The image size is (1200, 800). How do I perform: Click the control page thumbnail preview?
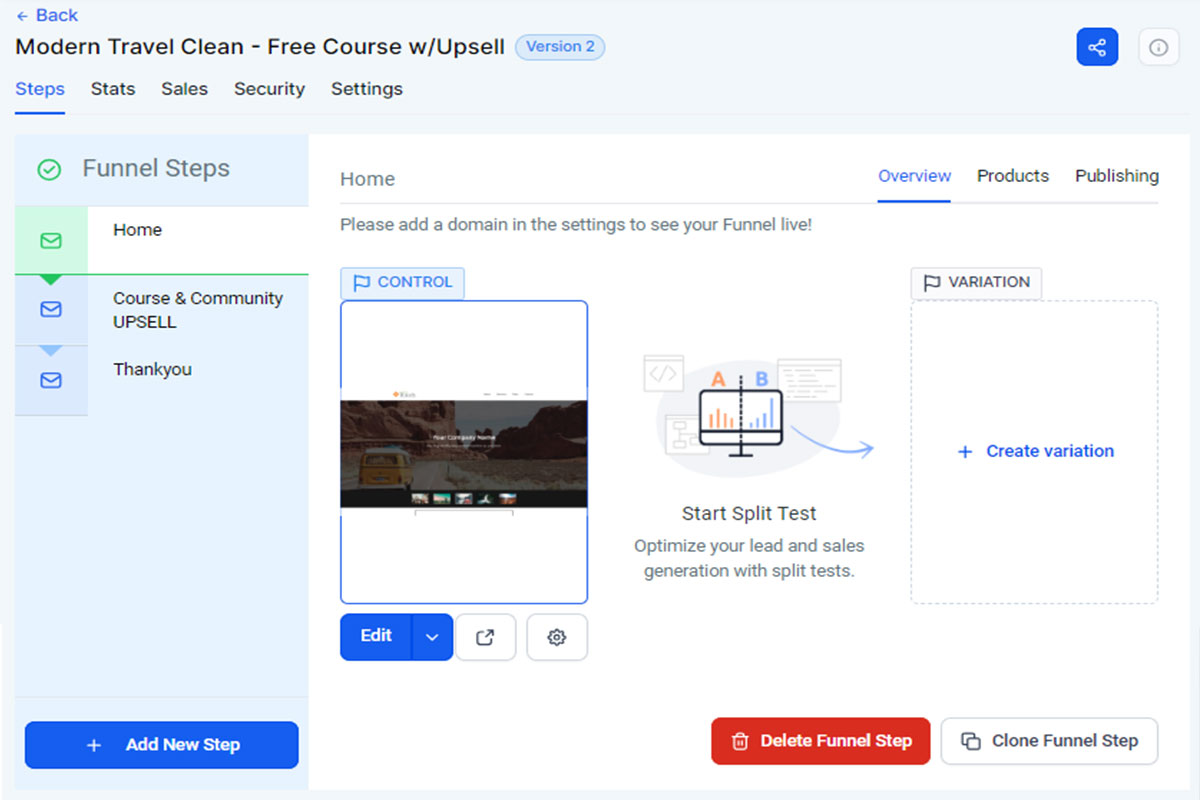click(464, 452)
